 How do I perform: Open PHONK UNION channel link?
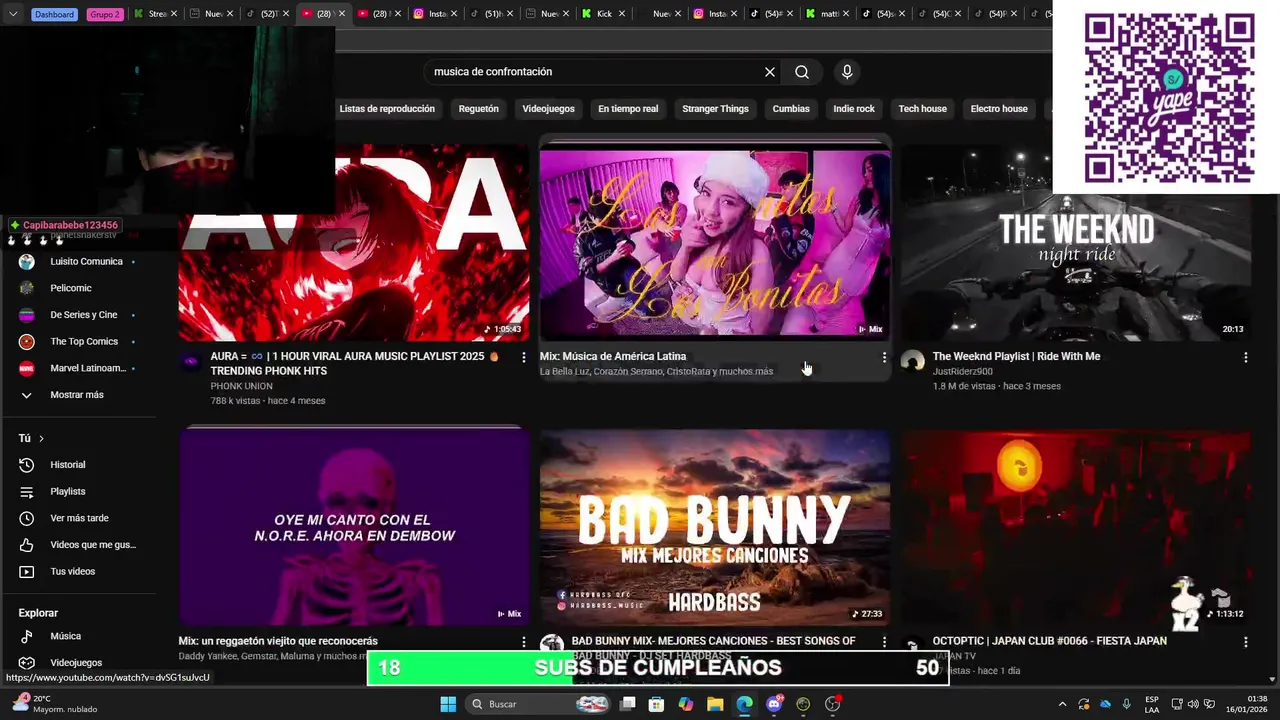pos(241,386)
